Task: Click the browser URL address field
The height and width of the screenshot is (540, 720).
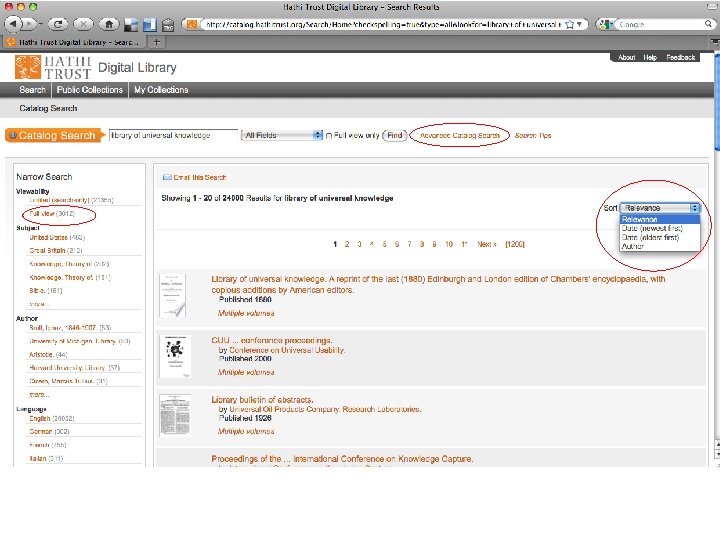Action: [382, 24]
